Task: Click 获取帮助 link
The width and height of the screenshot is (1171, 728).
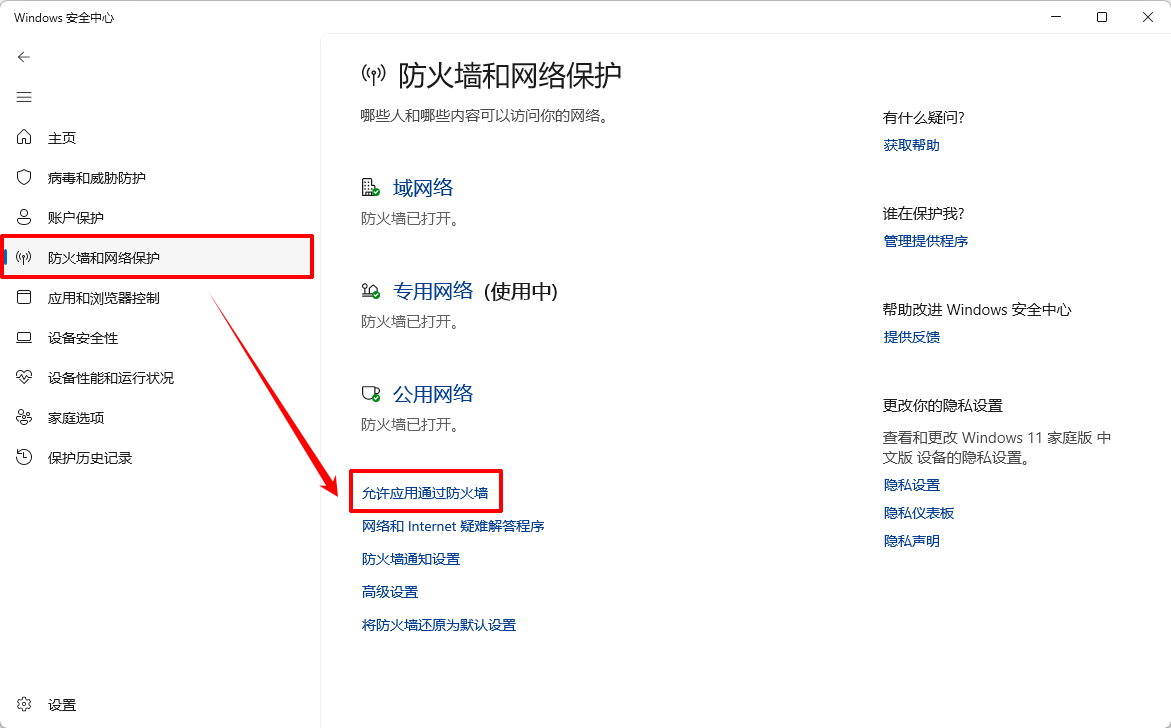Action: (x=911, y=145)
